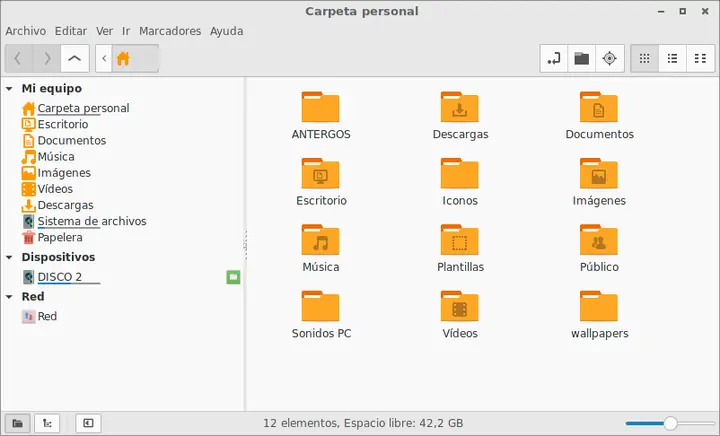Go forward with the toolbar forward arrow
The image size is (720, 436).
tap(46, 58)
